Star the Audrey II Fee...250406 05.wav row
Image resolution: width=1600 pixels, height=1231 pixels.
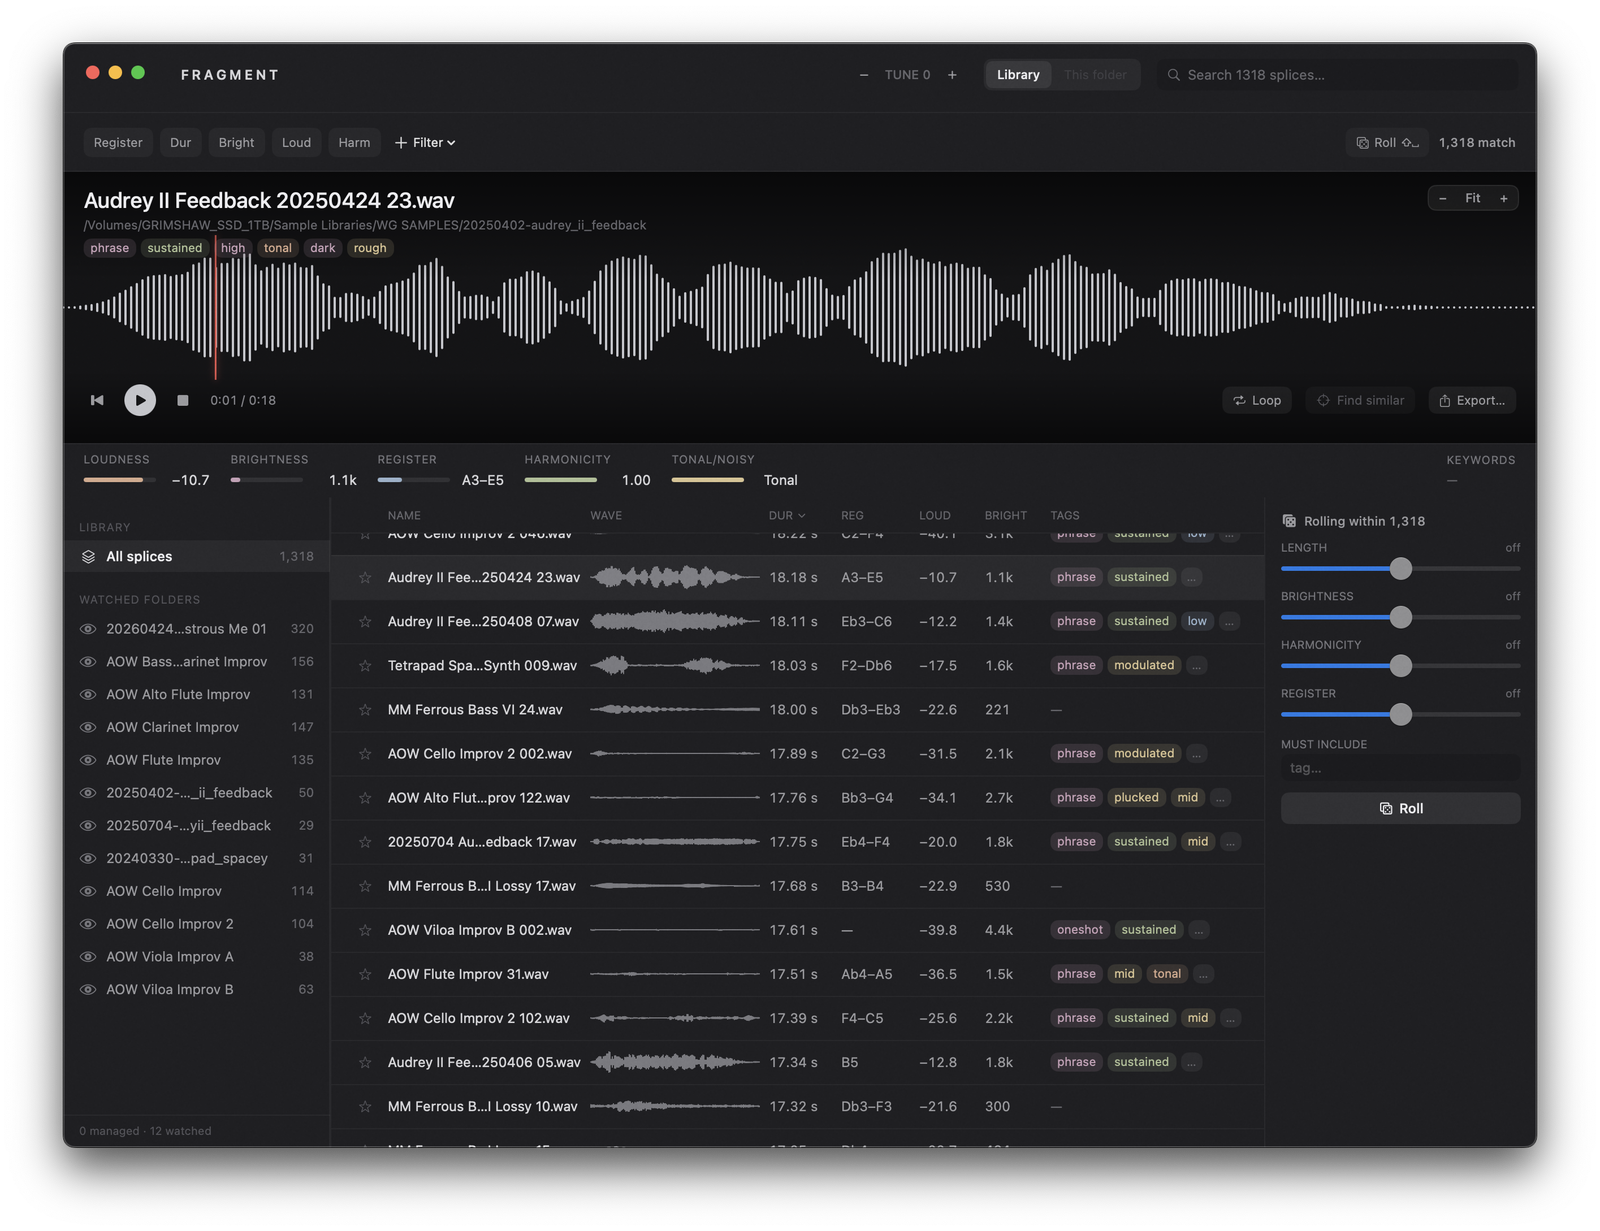tap(365, 1062)
